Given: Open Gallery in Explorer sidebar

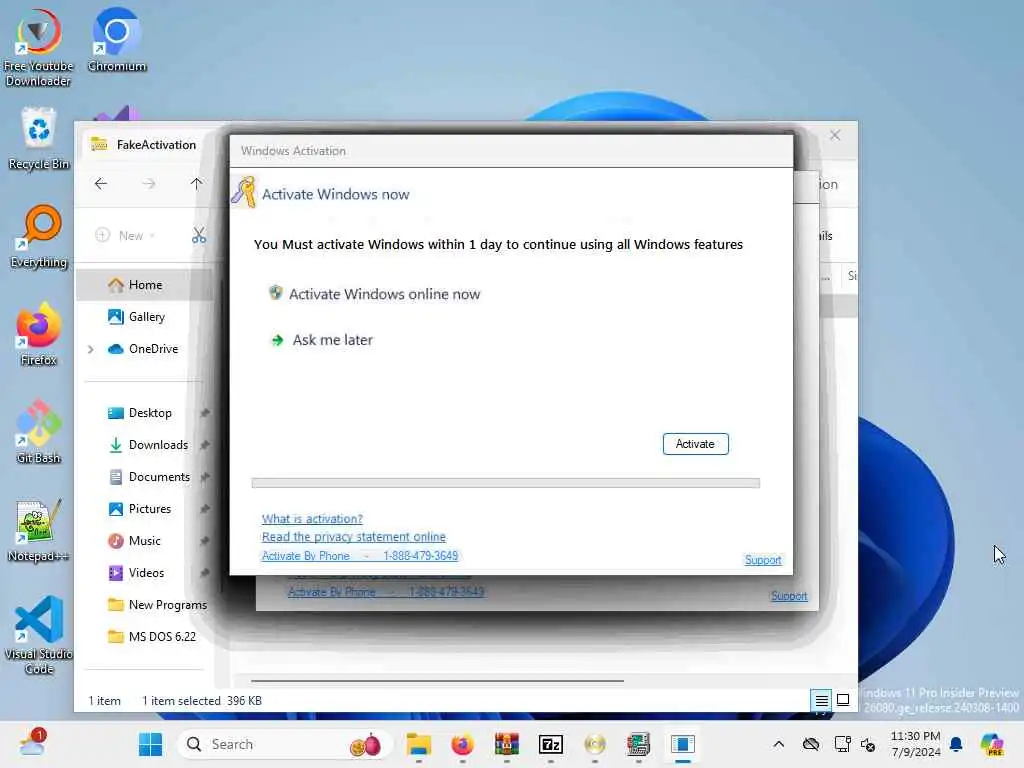Looking at the screenshot, I should click(145, 317).
